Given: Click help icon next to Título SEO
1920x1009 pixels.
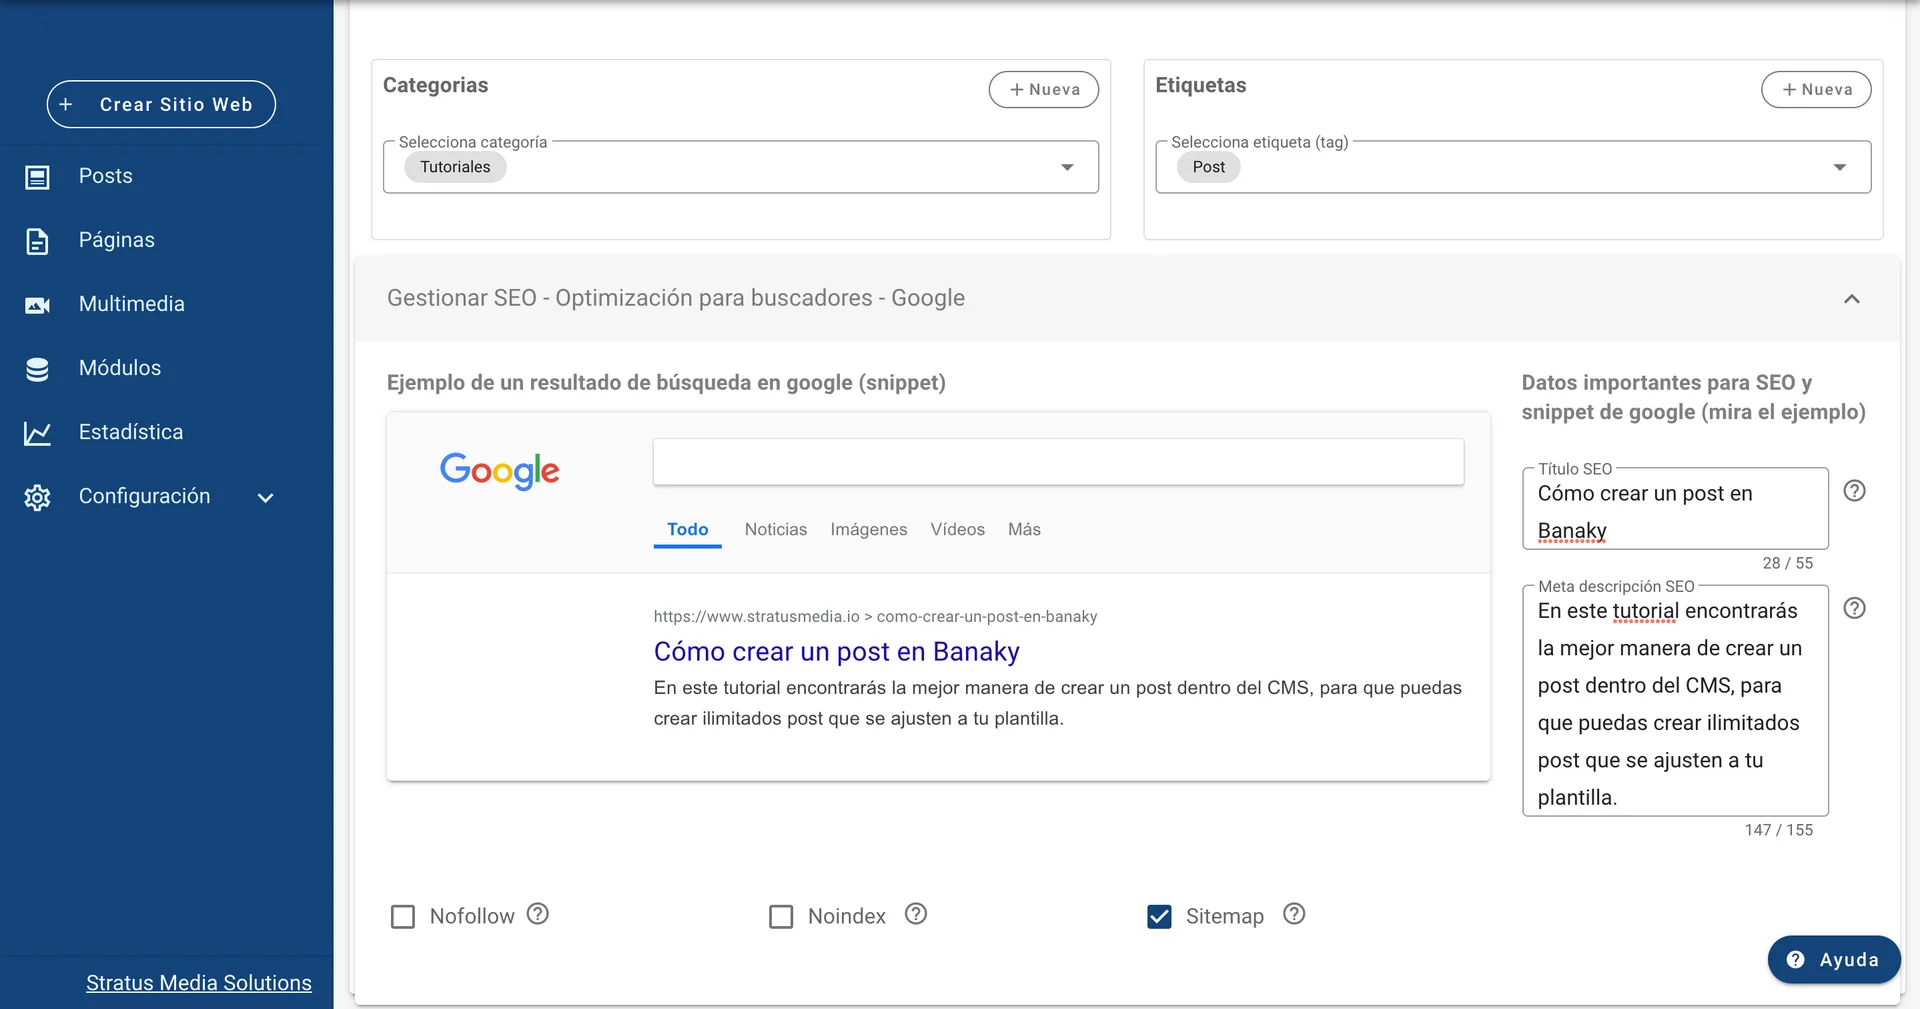Looking at the screenshot, I should 1854,491.
